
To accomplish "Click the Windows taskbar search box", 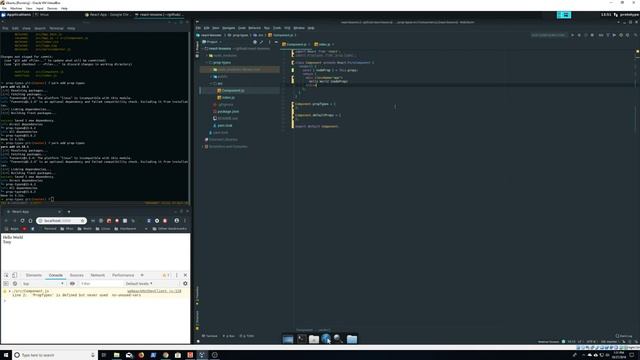I will tap(55, 355).
